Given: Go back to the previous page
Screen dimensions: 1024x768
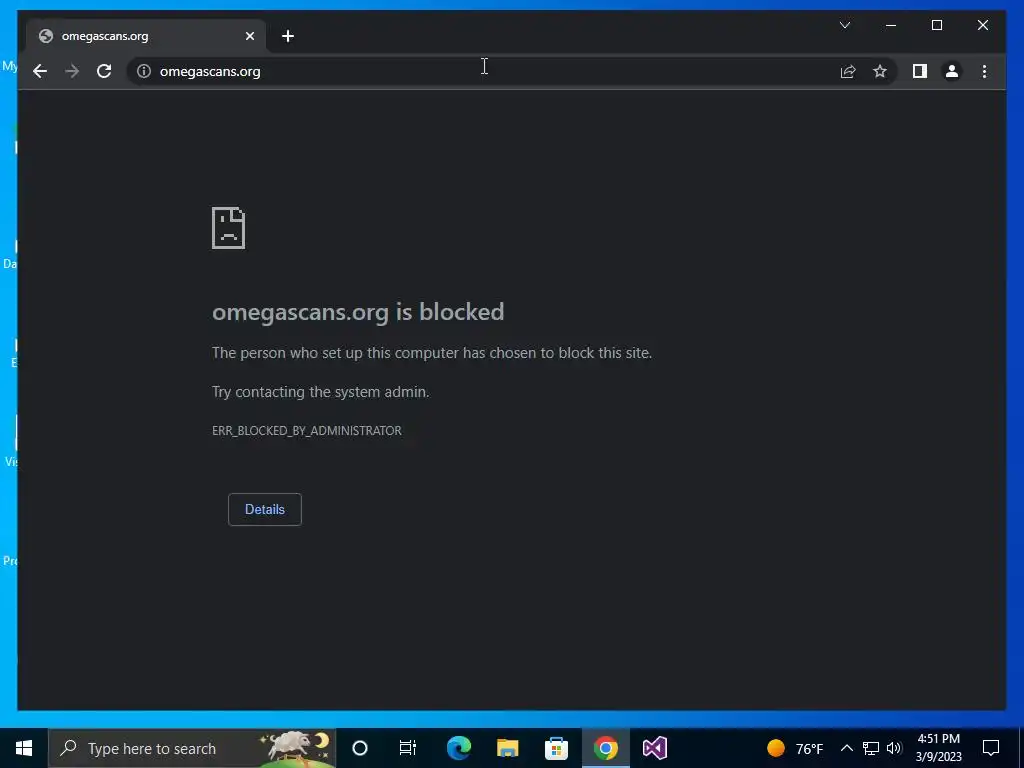Looking at the screenshot, I should [40, 71].
